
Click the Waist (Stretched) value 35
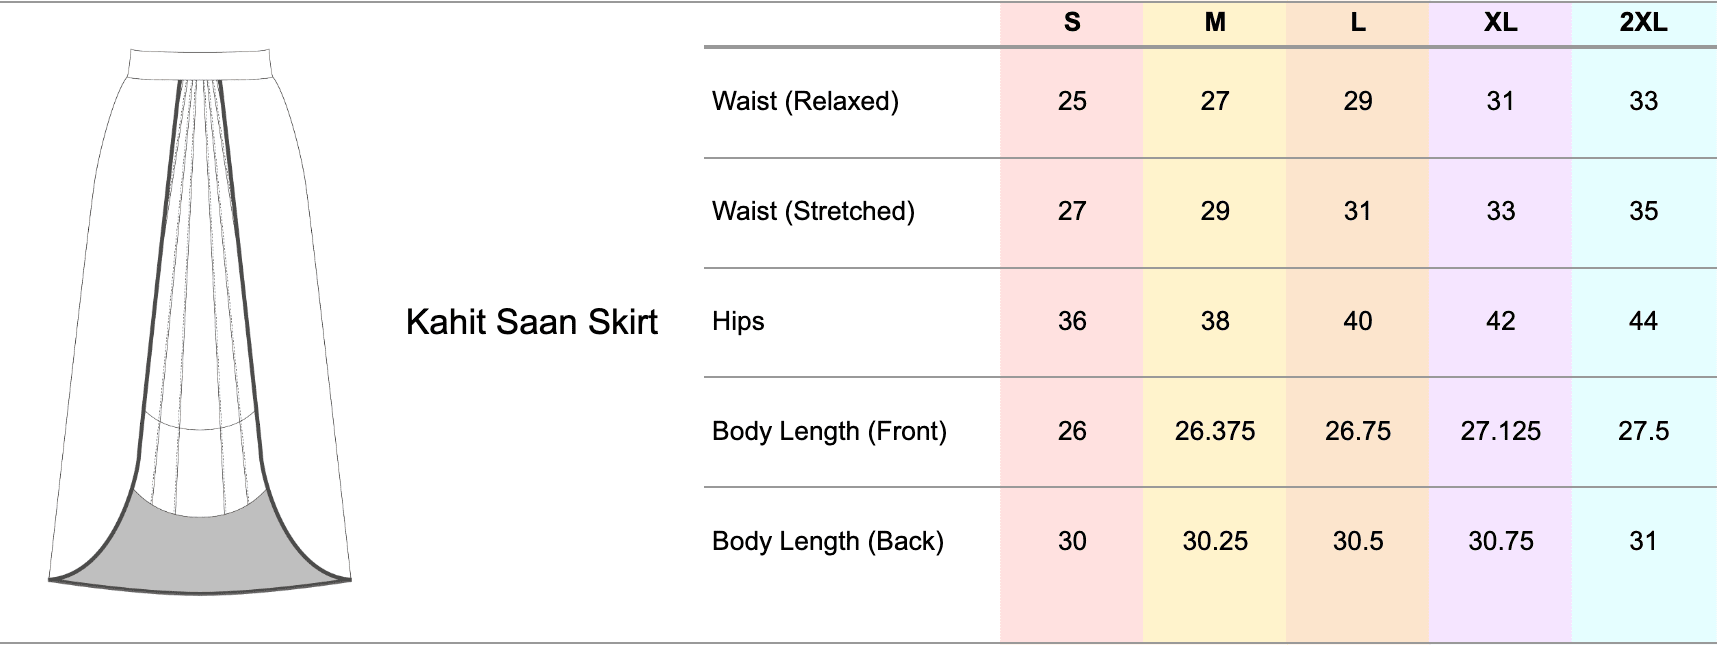click(x=1643, y=211)
